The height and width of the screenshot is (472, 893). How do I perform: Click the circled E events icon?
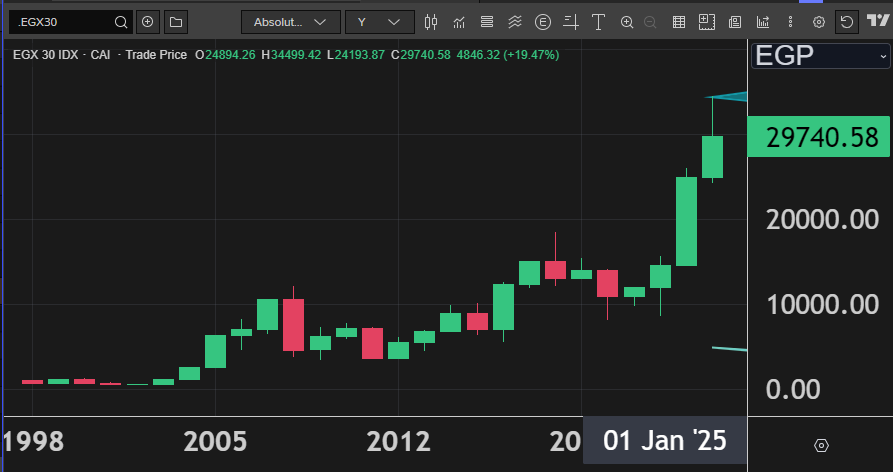tap(543, 22)
